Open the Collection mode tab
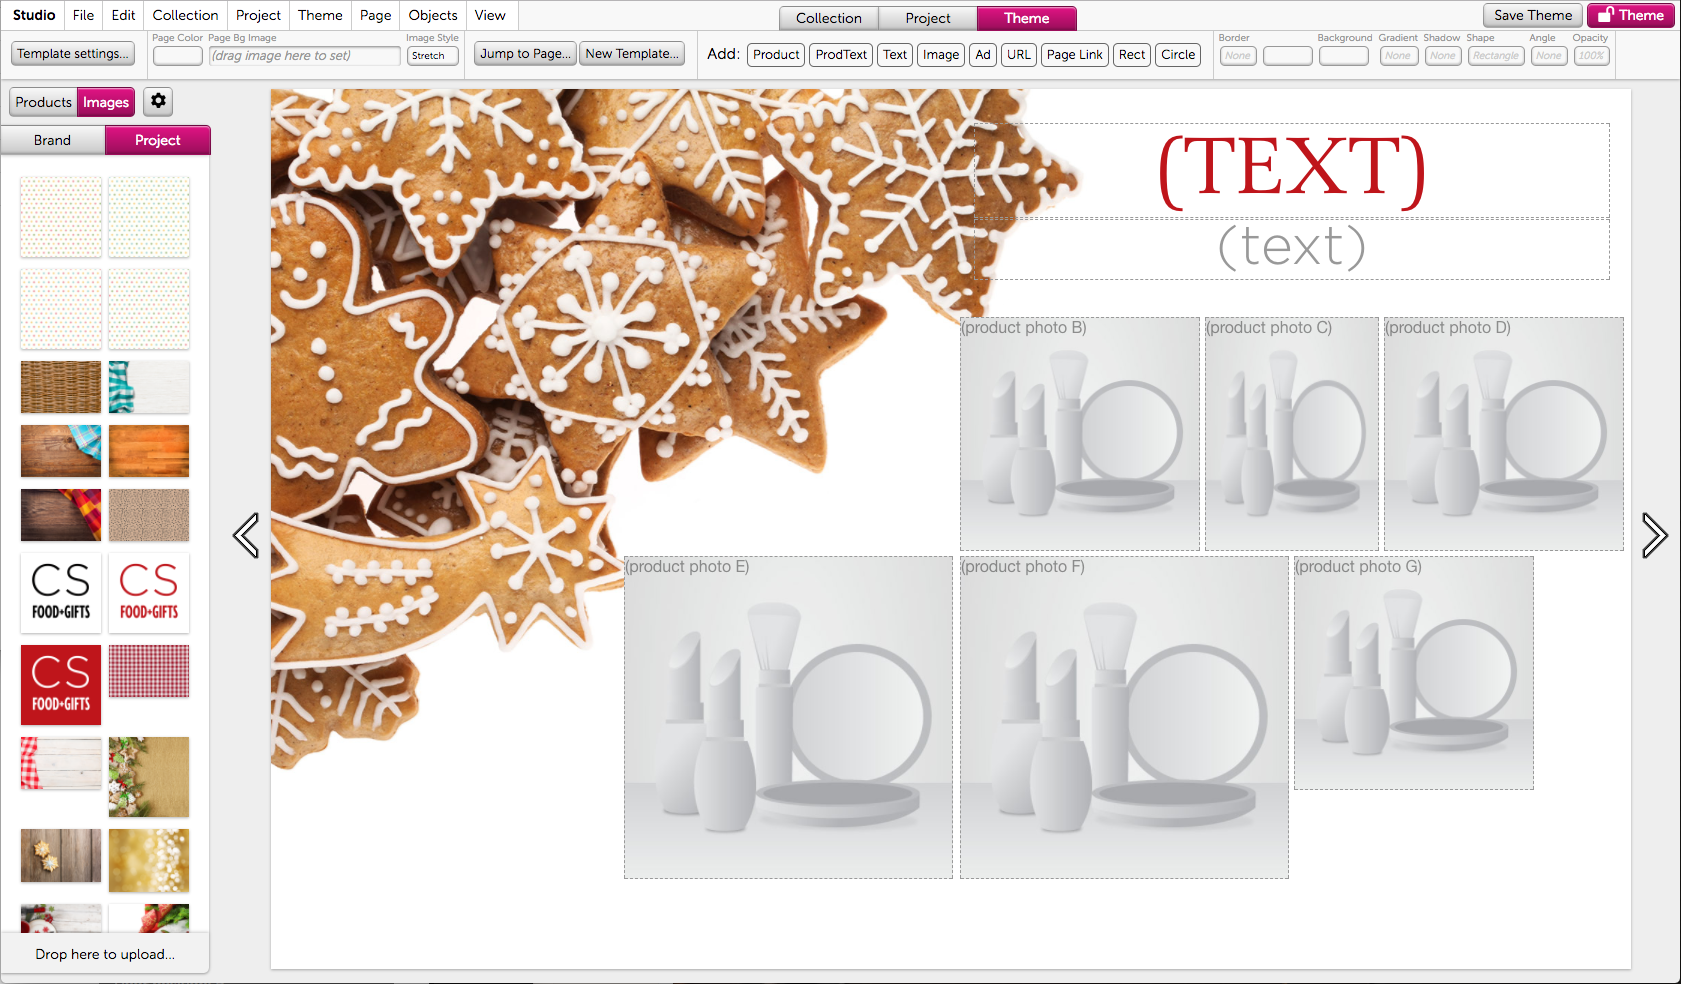Viewport: 1681px width, 984px height. [829, 18]
